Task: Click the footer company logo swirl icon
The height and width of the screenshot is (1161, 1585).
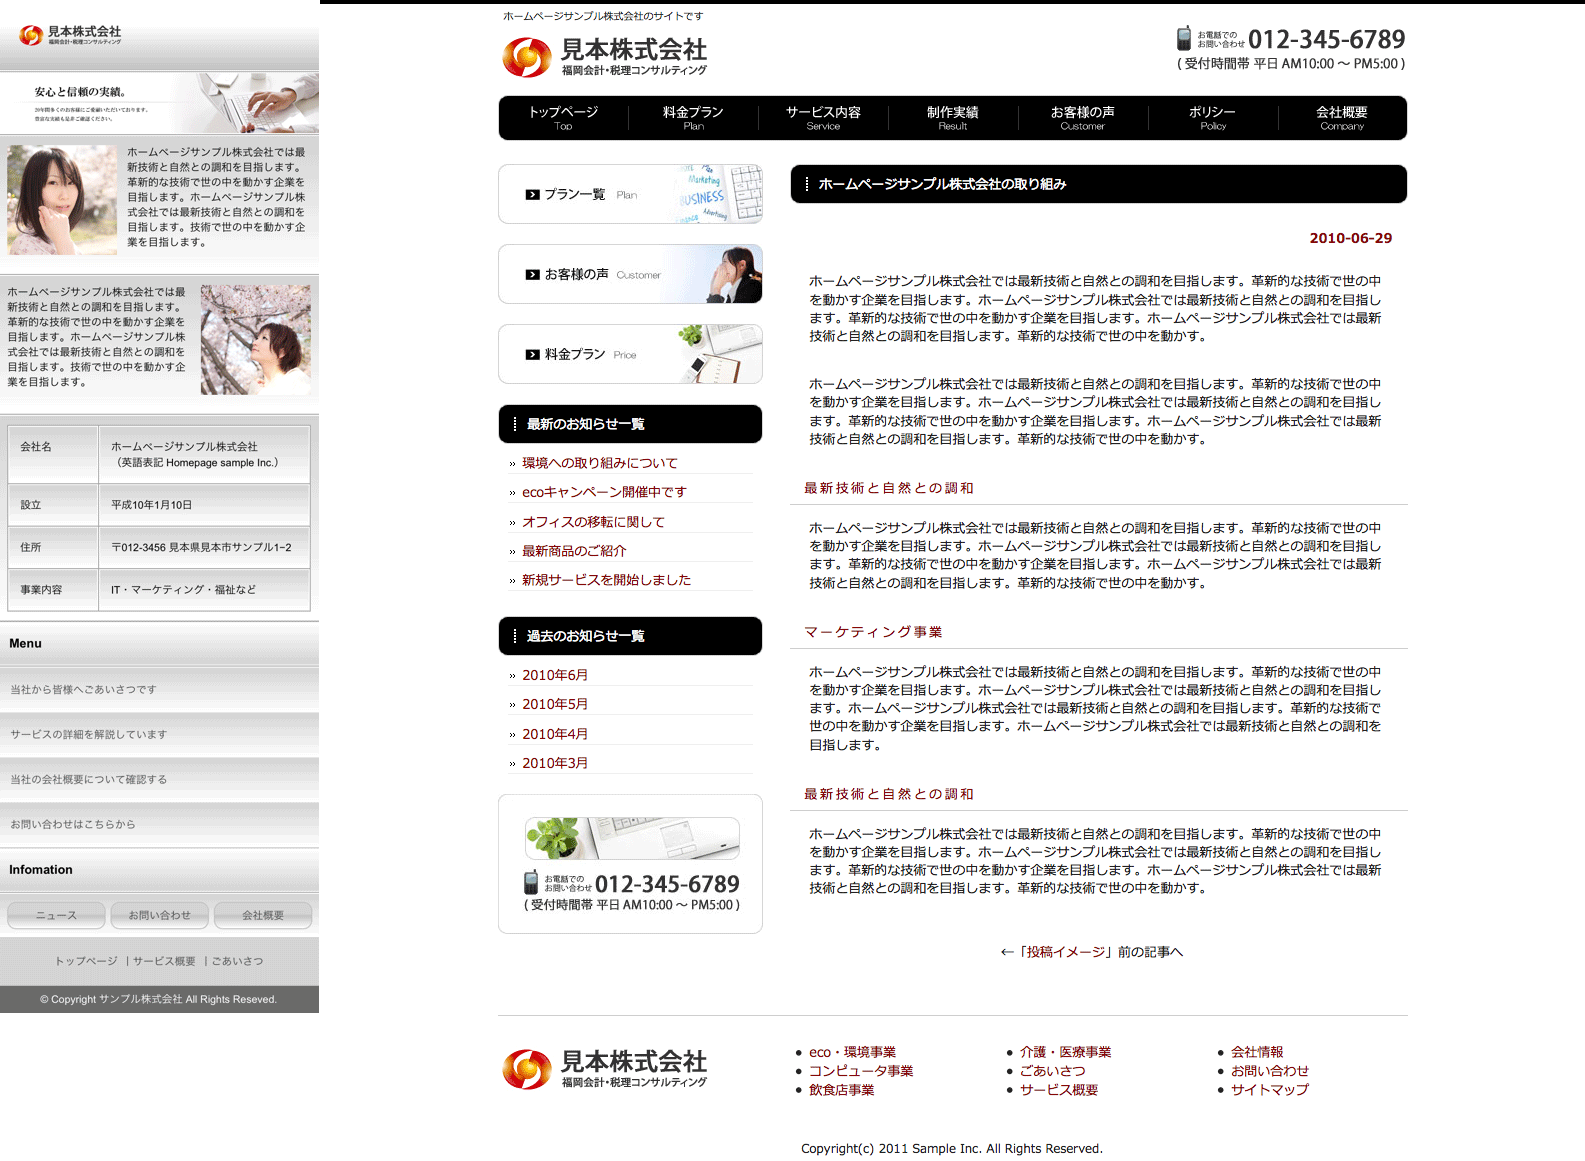Action: (526, 1069)
